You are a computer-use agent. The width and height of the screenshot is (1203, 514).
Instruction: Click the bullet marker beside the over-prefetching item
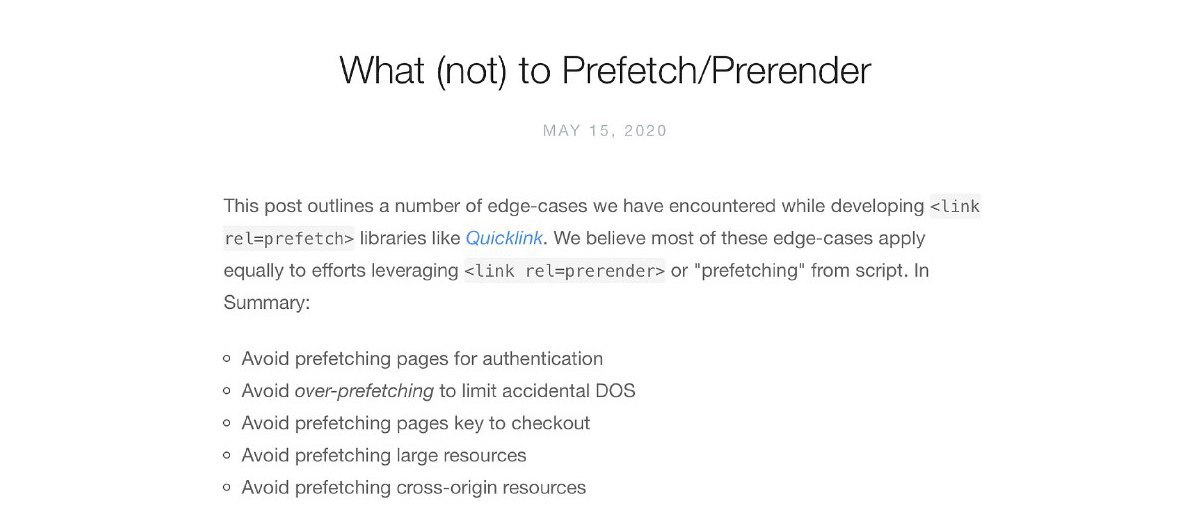coord(228,391)
